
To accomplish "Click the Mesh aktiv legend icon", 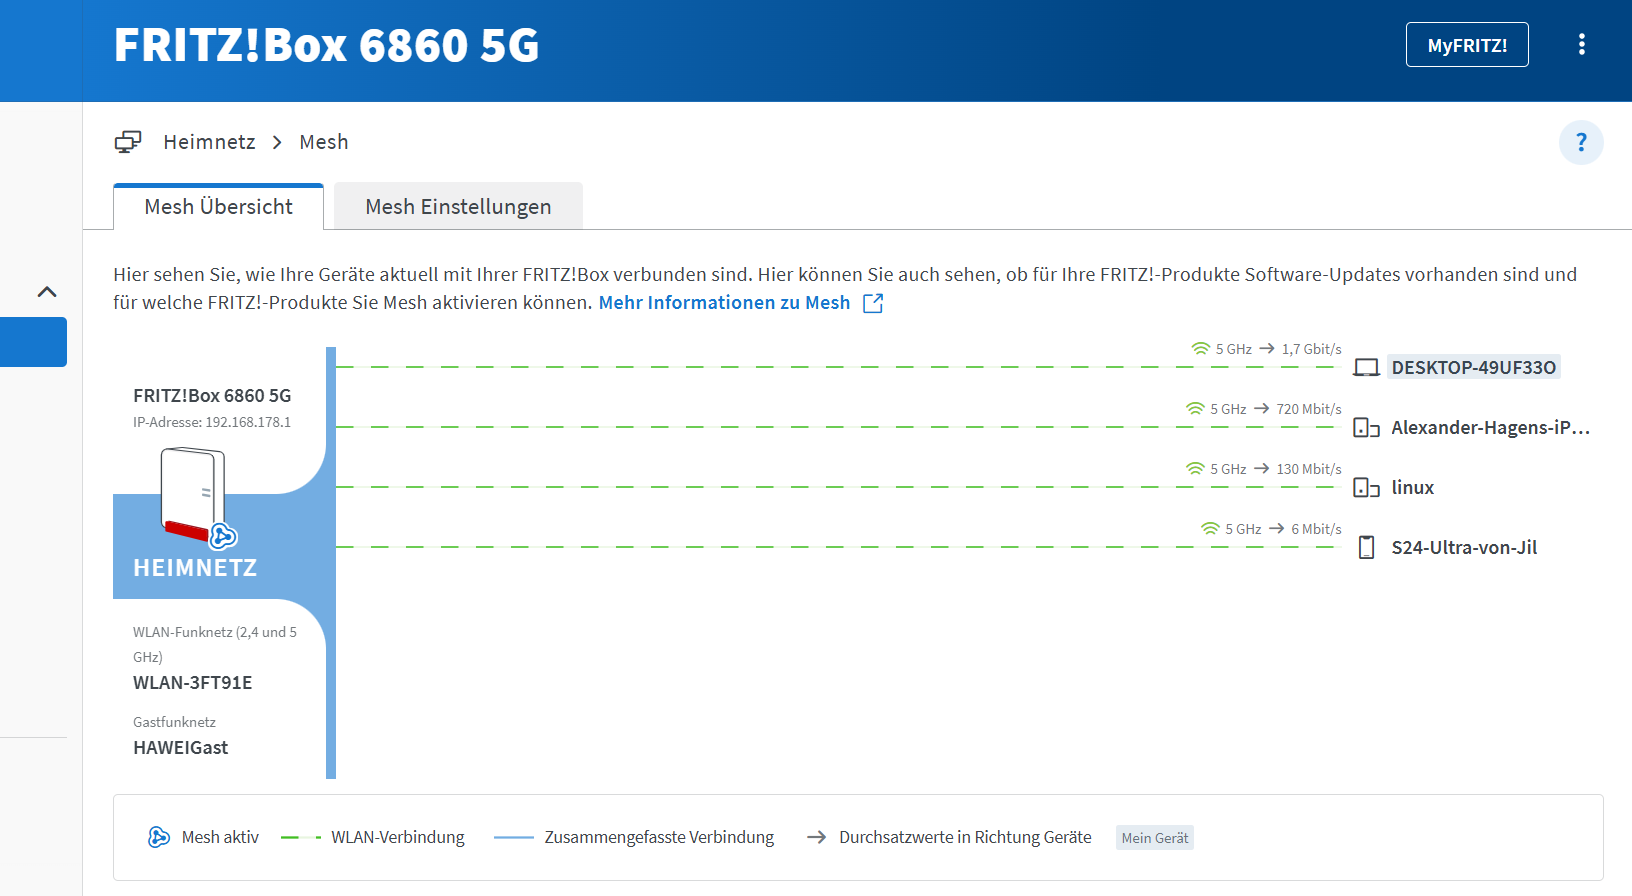I will click(x=158, y=837).
